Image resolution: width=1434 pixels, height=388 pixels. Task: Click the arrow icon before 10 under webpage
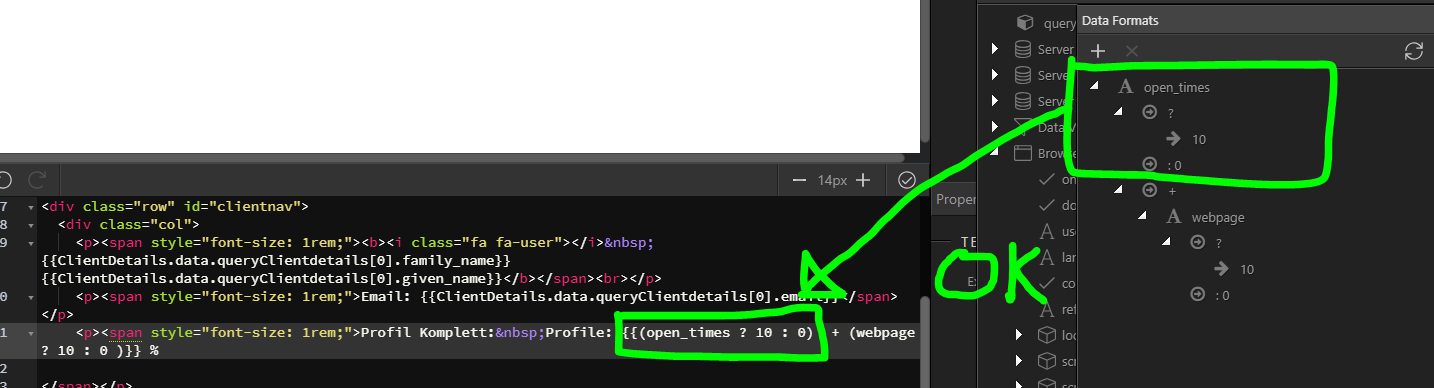point(1222,269)
